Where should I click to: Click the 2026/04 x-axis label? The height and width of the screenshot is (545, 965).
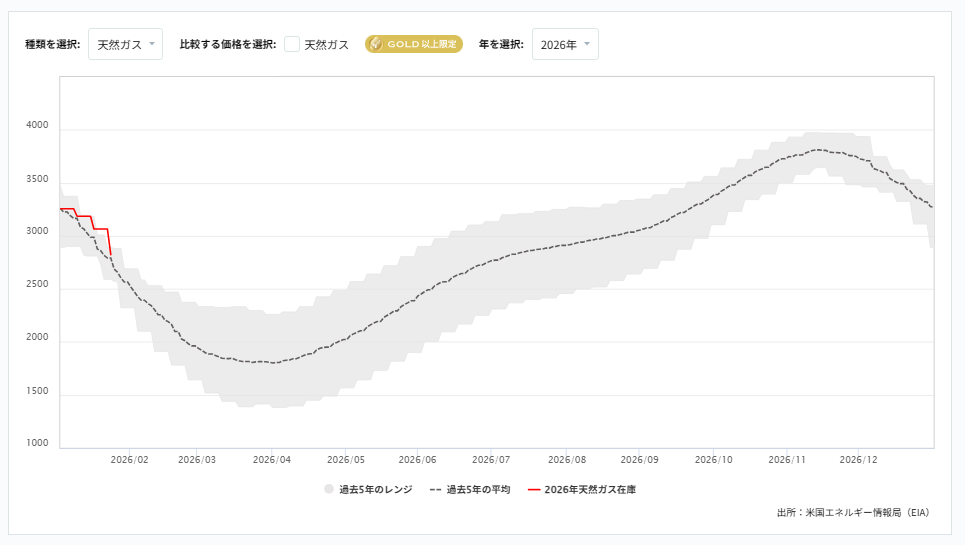[272, 460]
